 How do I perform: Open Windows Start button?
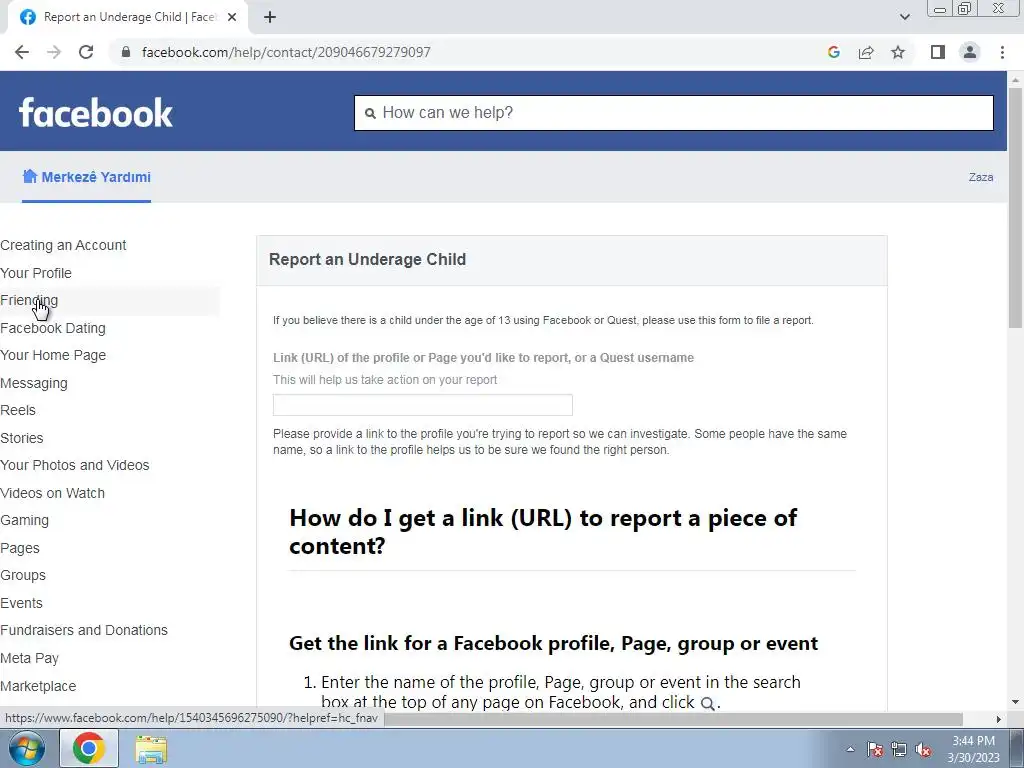click(x=27, y=748)
